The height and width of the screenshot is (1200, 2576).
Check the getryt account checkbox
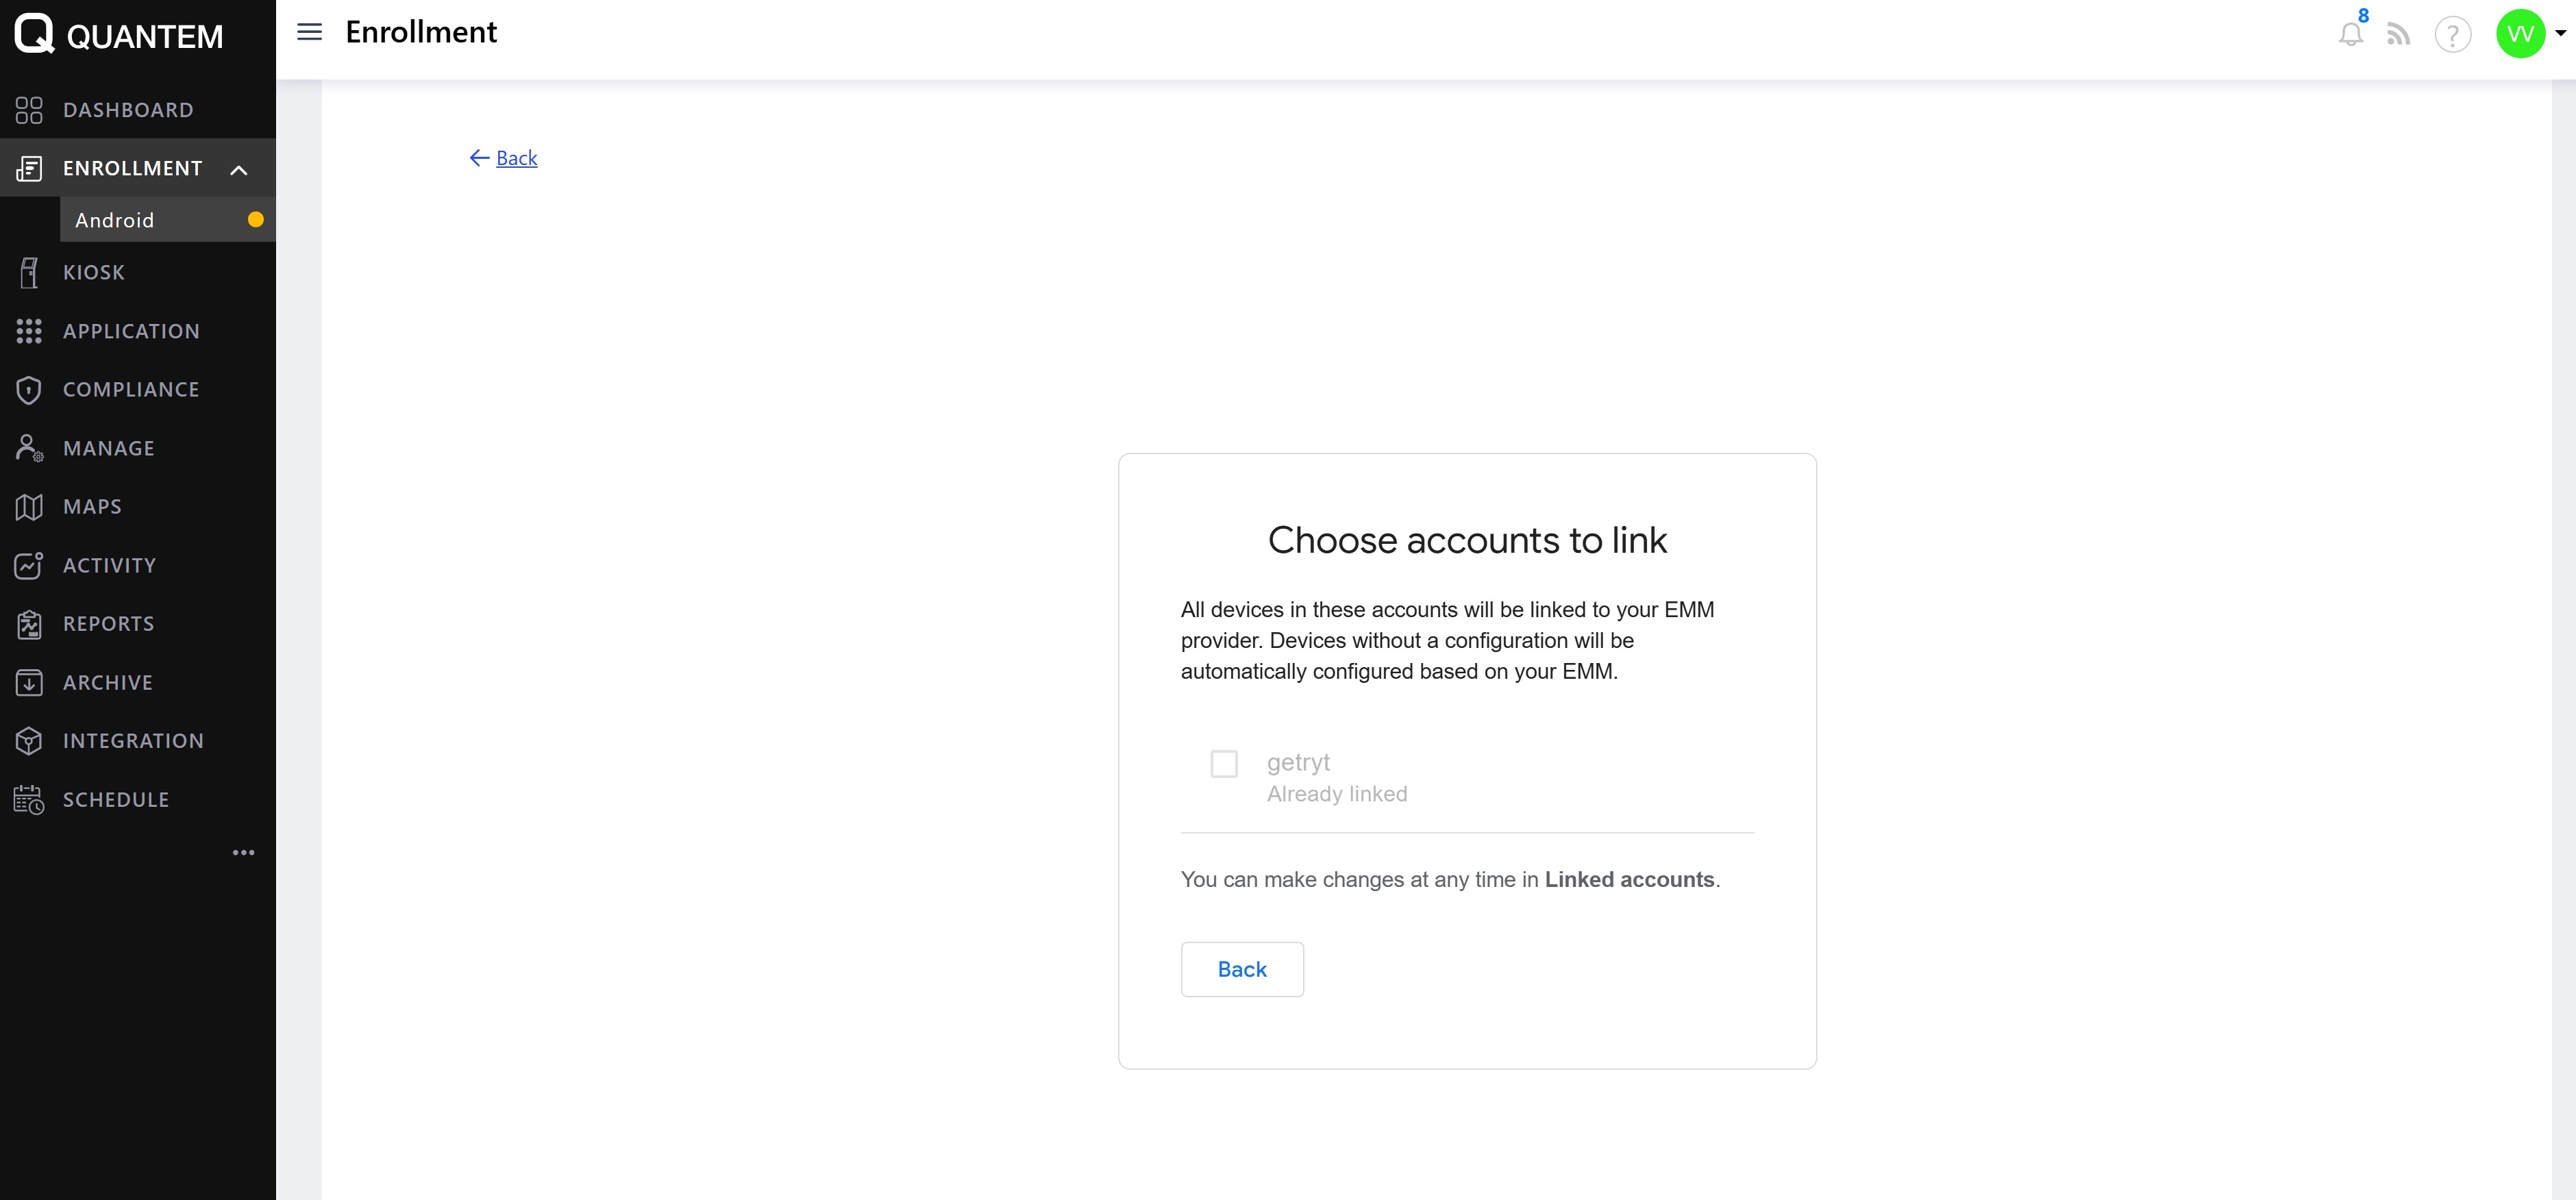pyautogui.click(x=1224, y=764)
